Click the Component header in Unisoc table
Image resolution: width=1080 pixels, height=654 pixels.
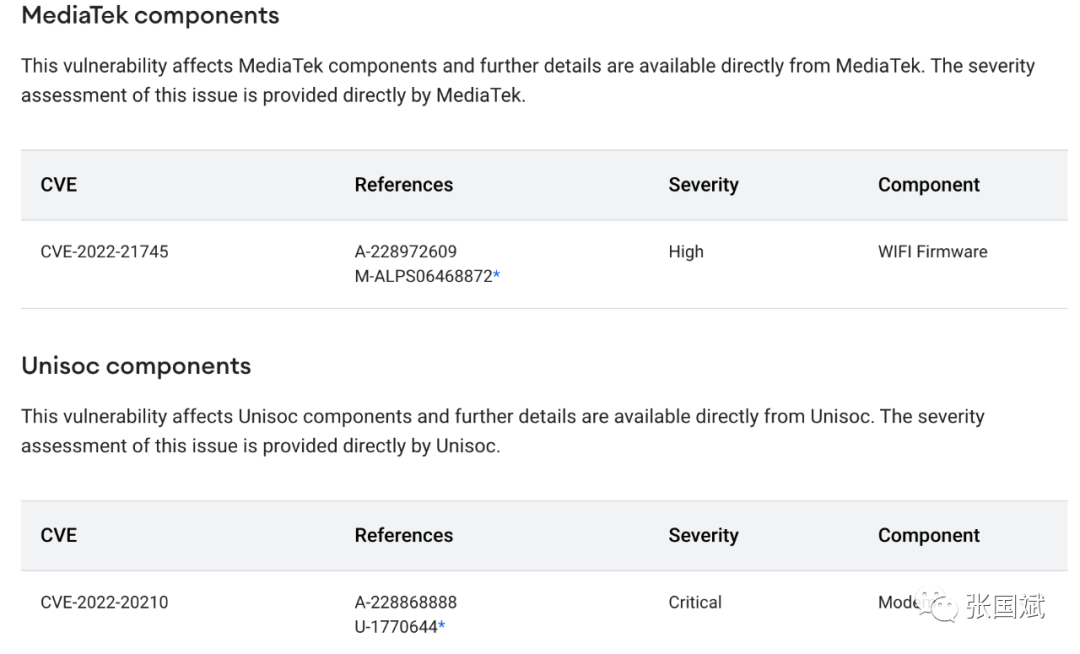(x=928, y=536)
